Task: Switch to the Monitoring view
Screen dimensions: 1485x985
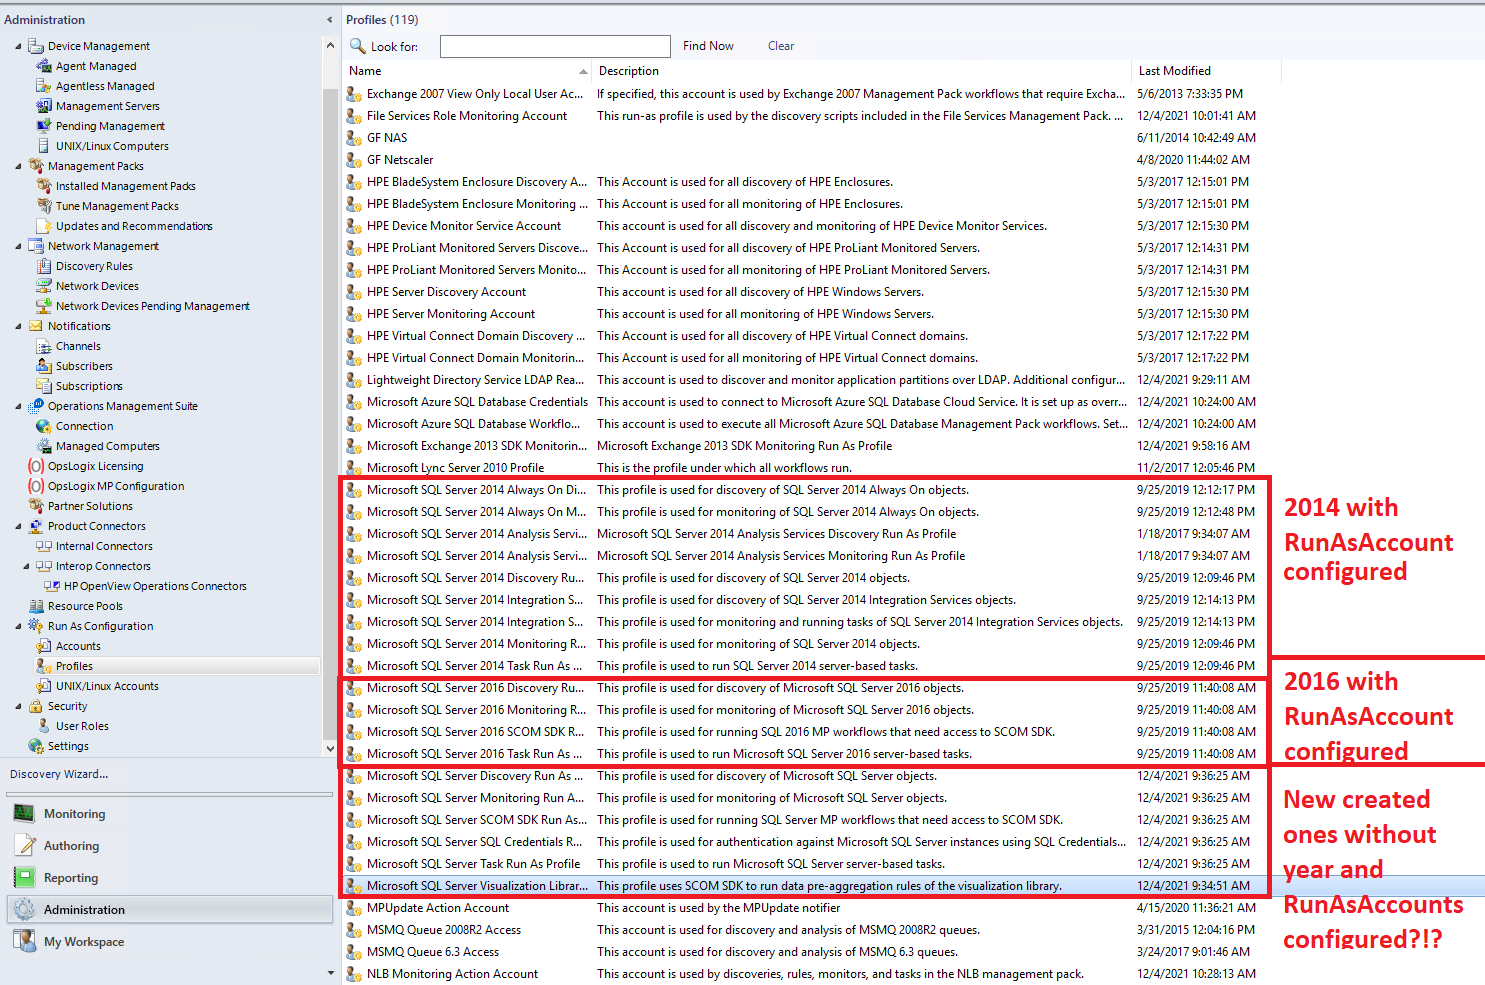Action: coord(74,813)
